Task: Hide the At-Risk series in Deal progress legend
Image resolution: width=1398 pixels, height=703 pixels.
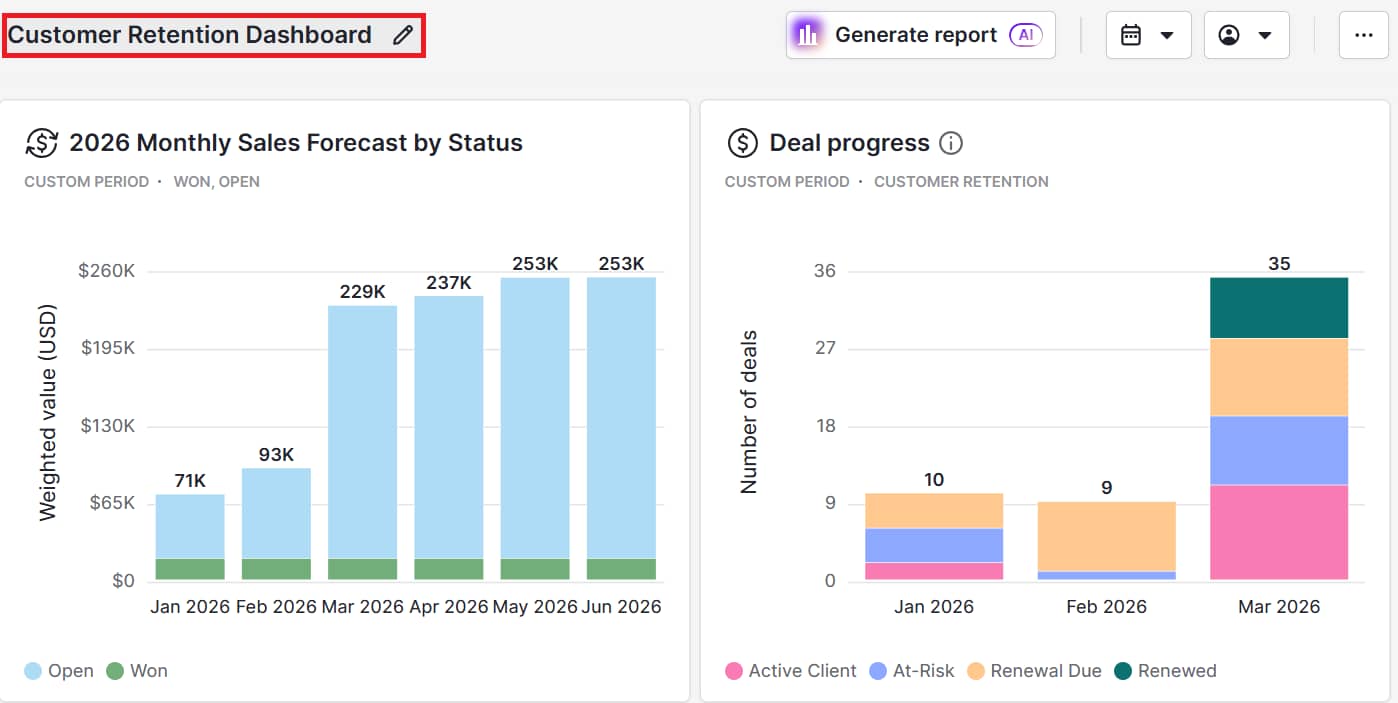Action: point(912,670)
